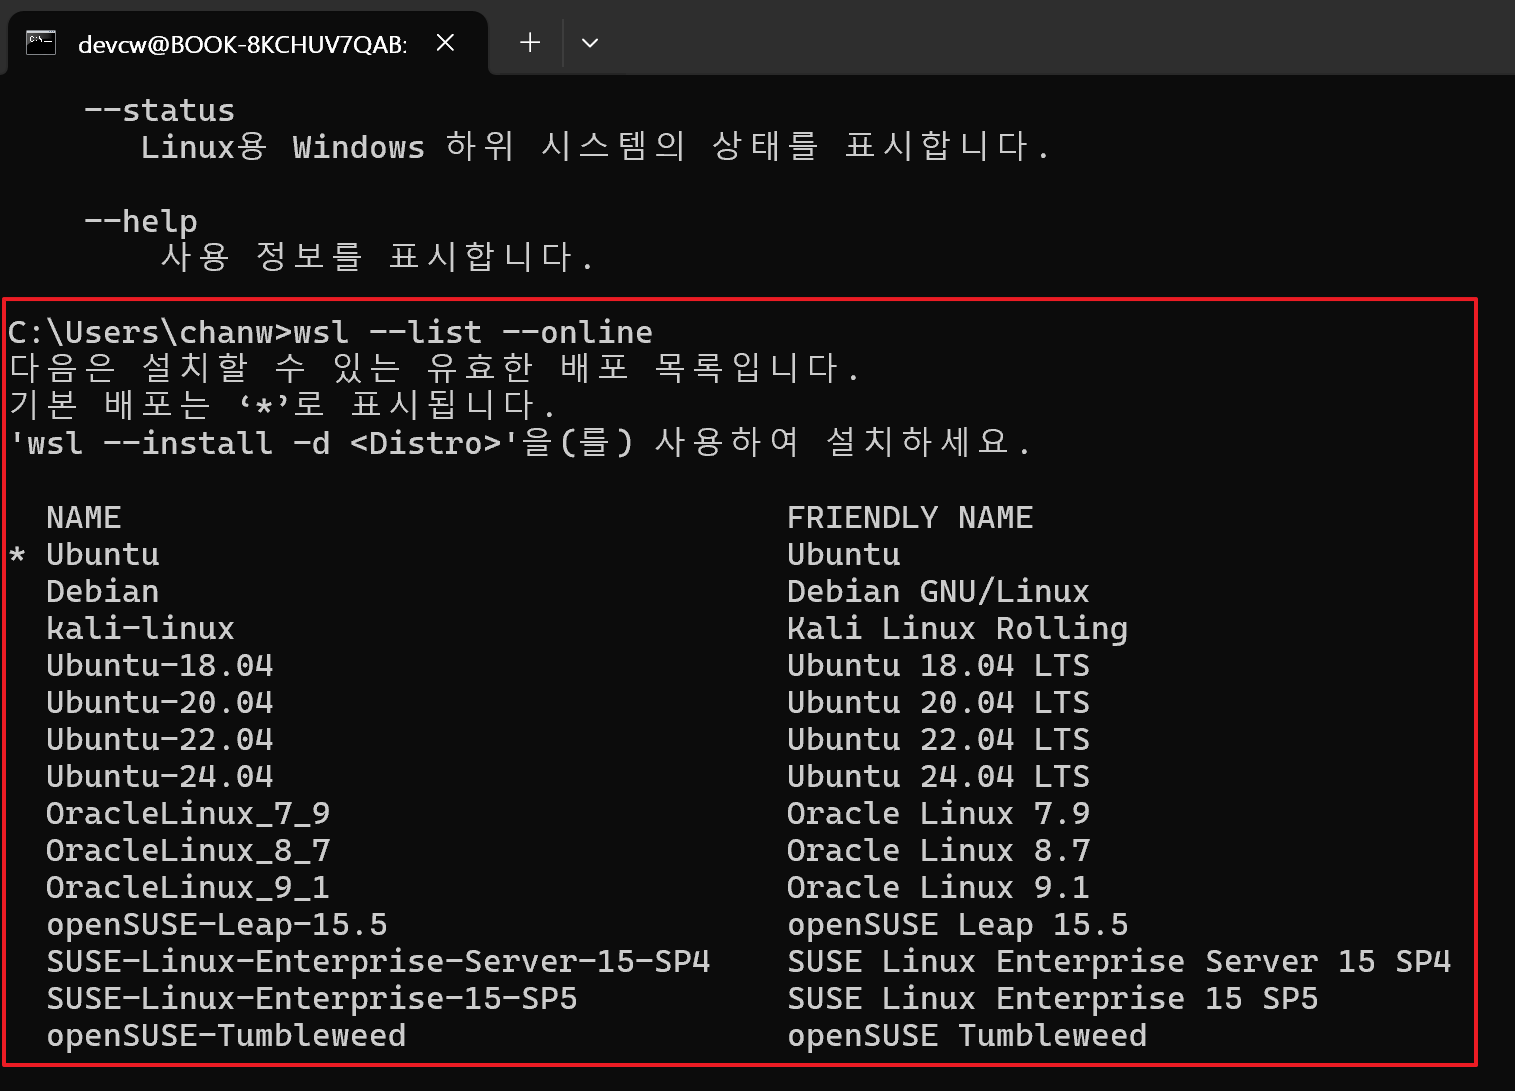The image size is (1515, 1091).
Task: Open a new terminal tab with the plus button
Action: tap(530, 43)
